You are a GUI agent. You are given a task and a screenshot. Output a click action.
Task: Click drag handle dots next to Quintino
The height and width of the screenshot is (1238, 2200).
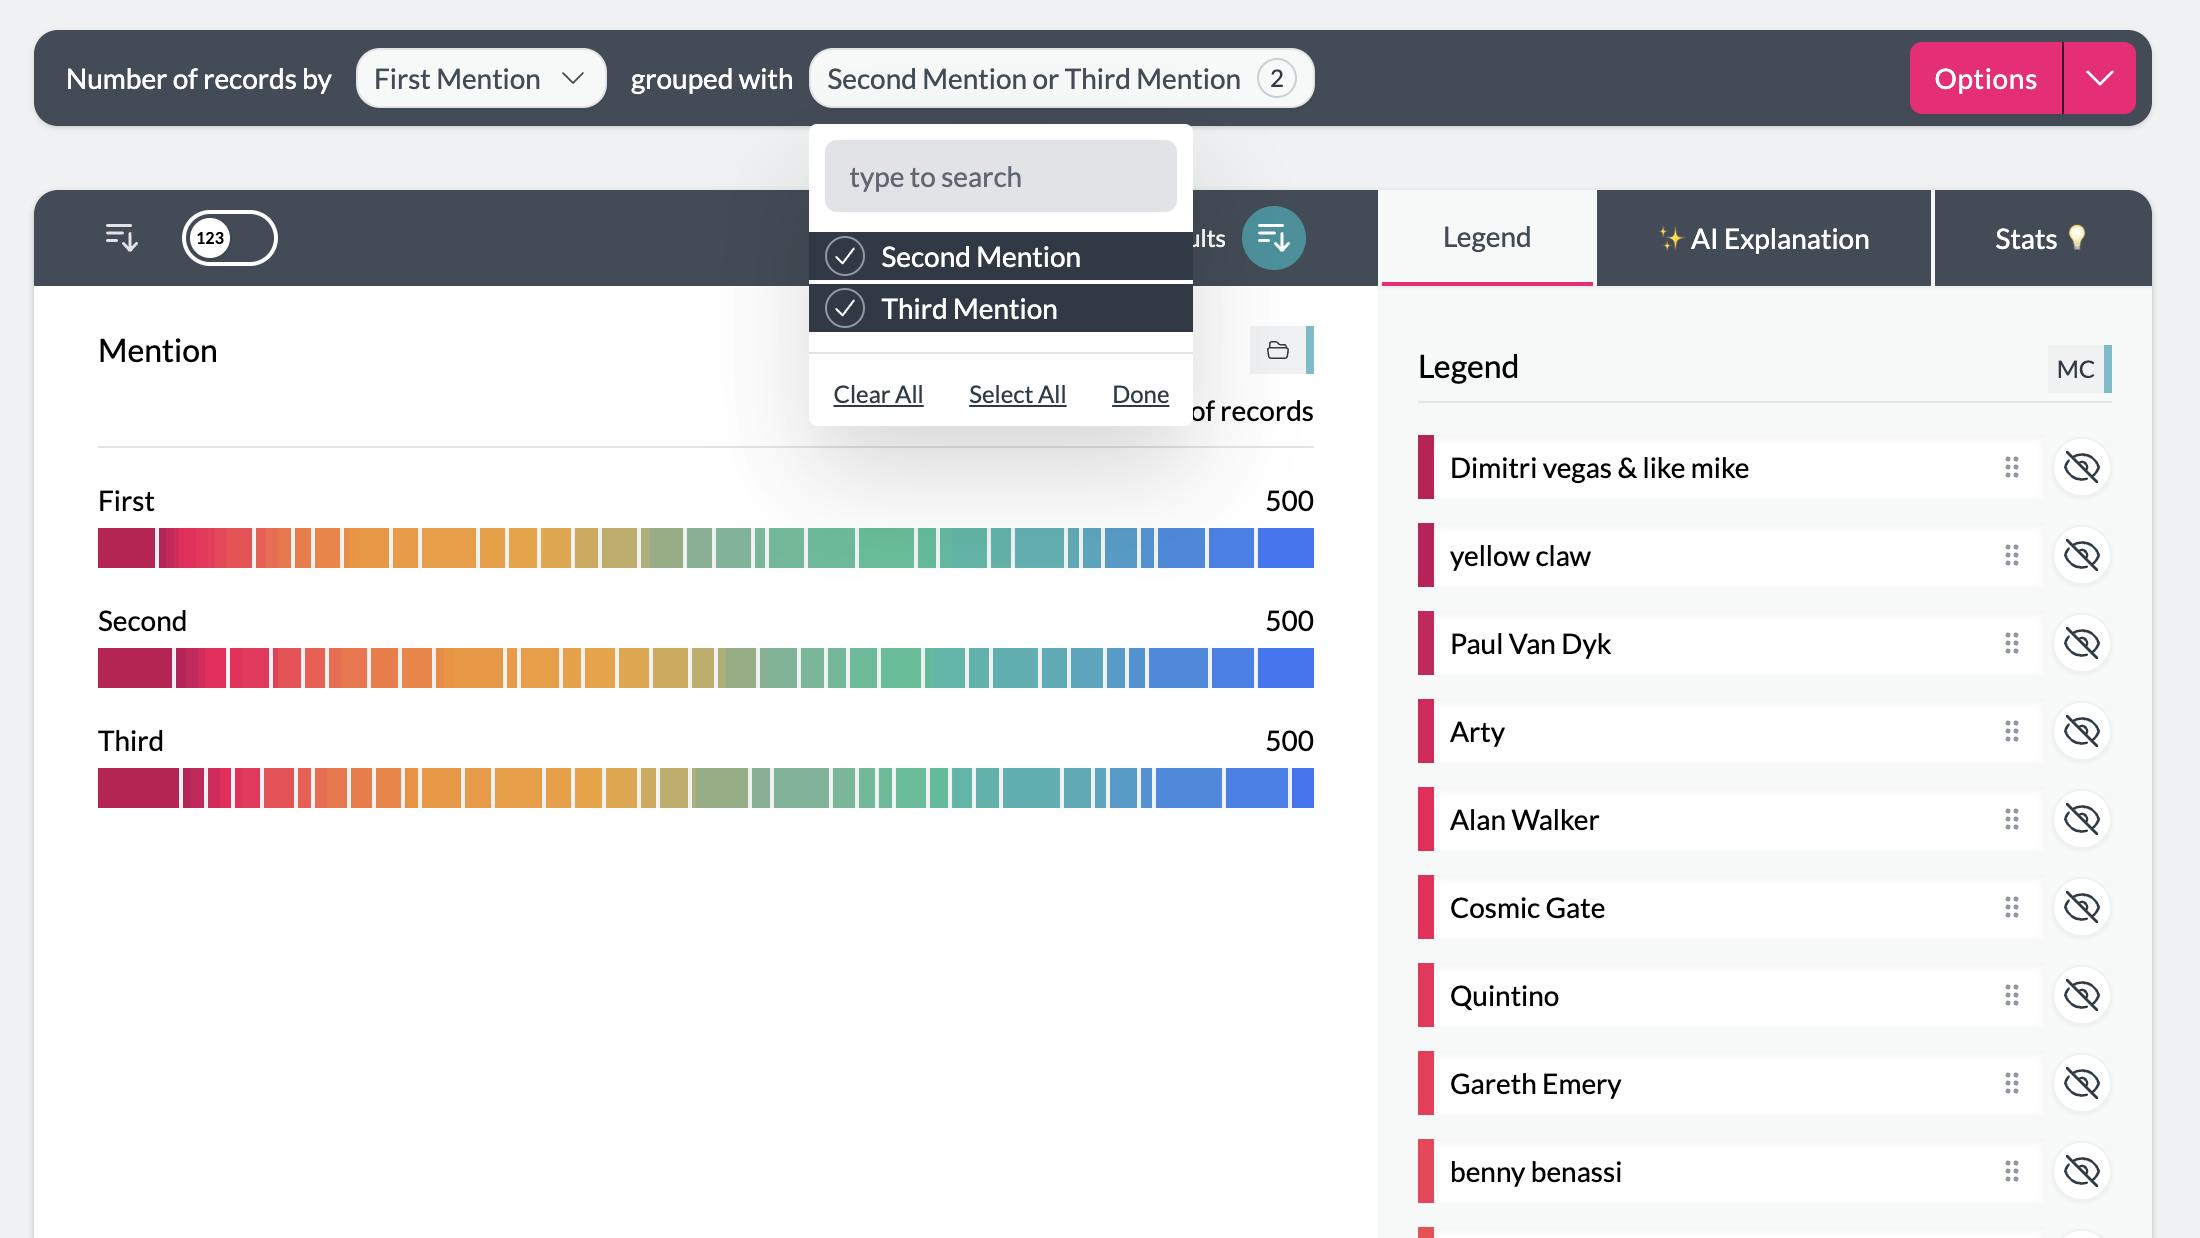coord(2011,996)
